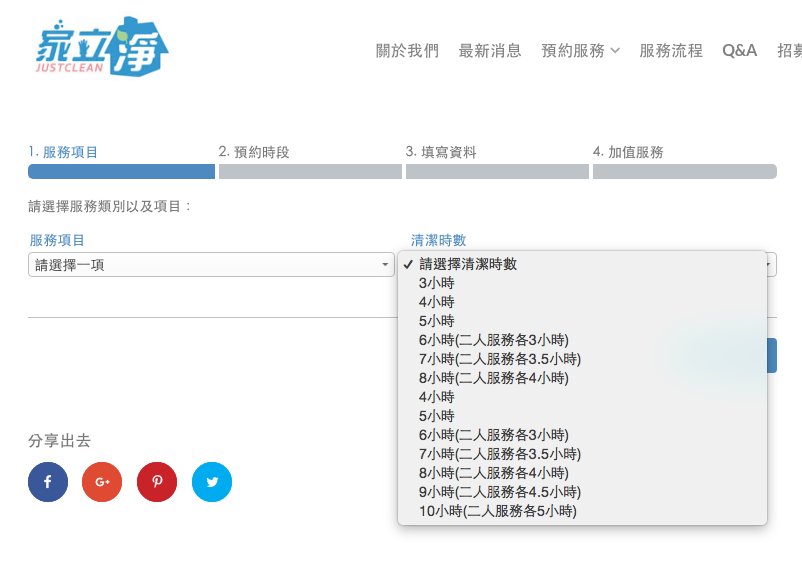Visit the Q&A page
This screenshot has height=566, width=802.
(740, 51)
